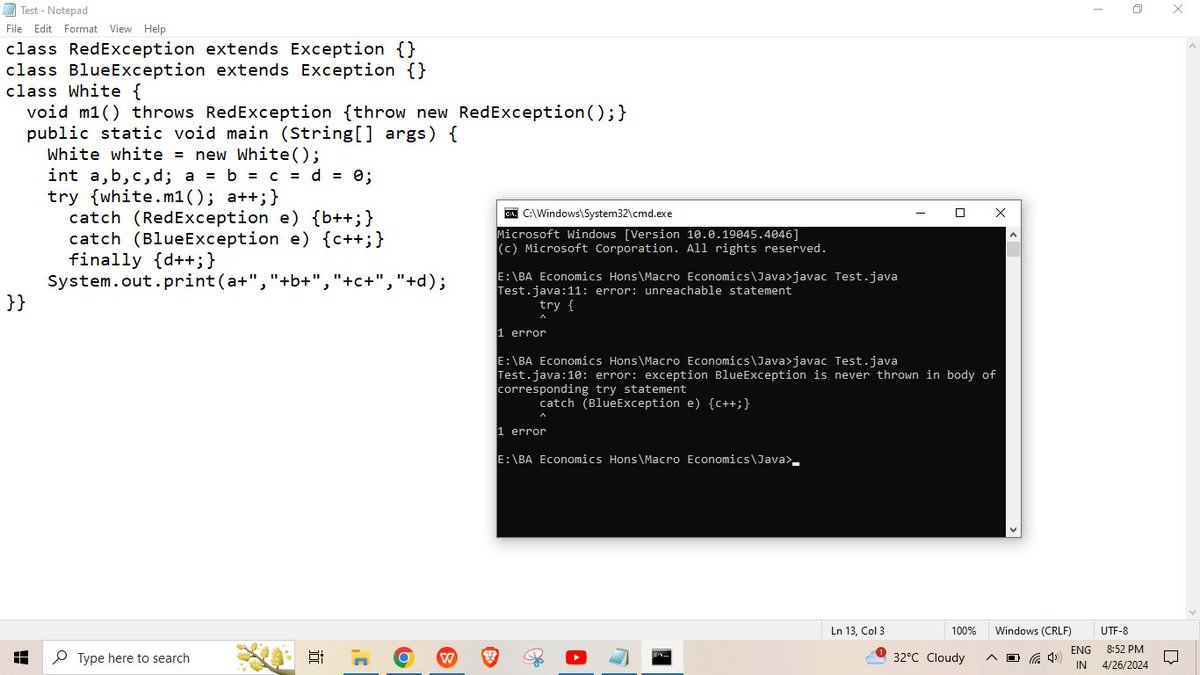Switch input language ENG IN

pyautogui.click(x=1081, y=657)
